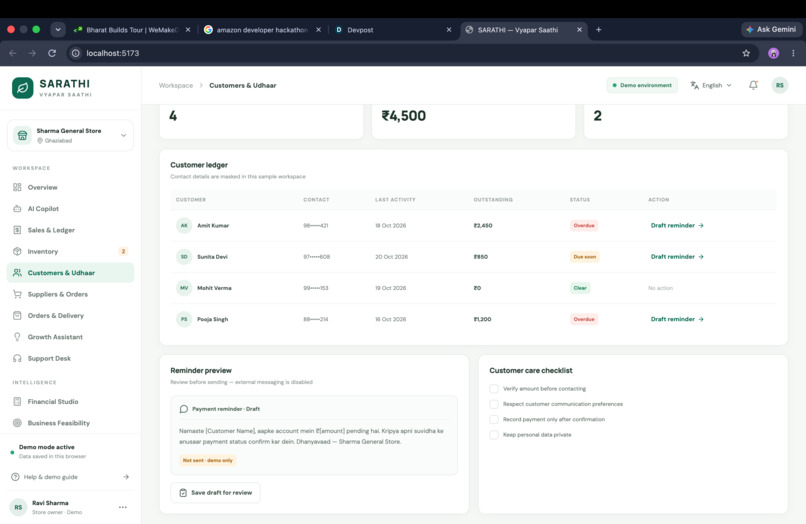Click the localhost:5173 address bar

pos(406,53)
